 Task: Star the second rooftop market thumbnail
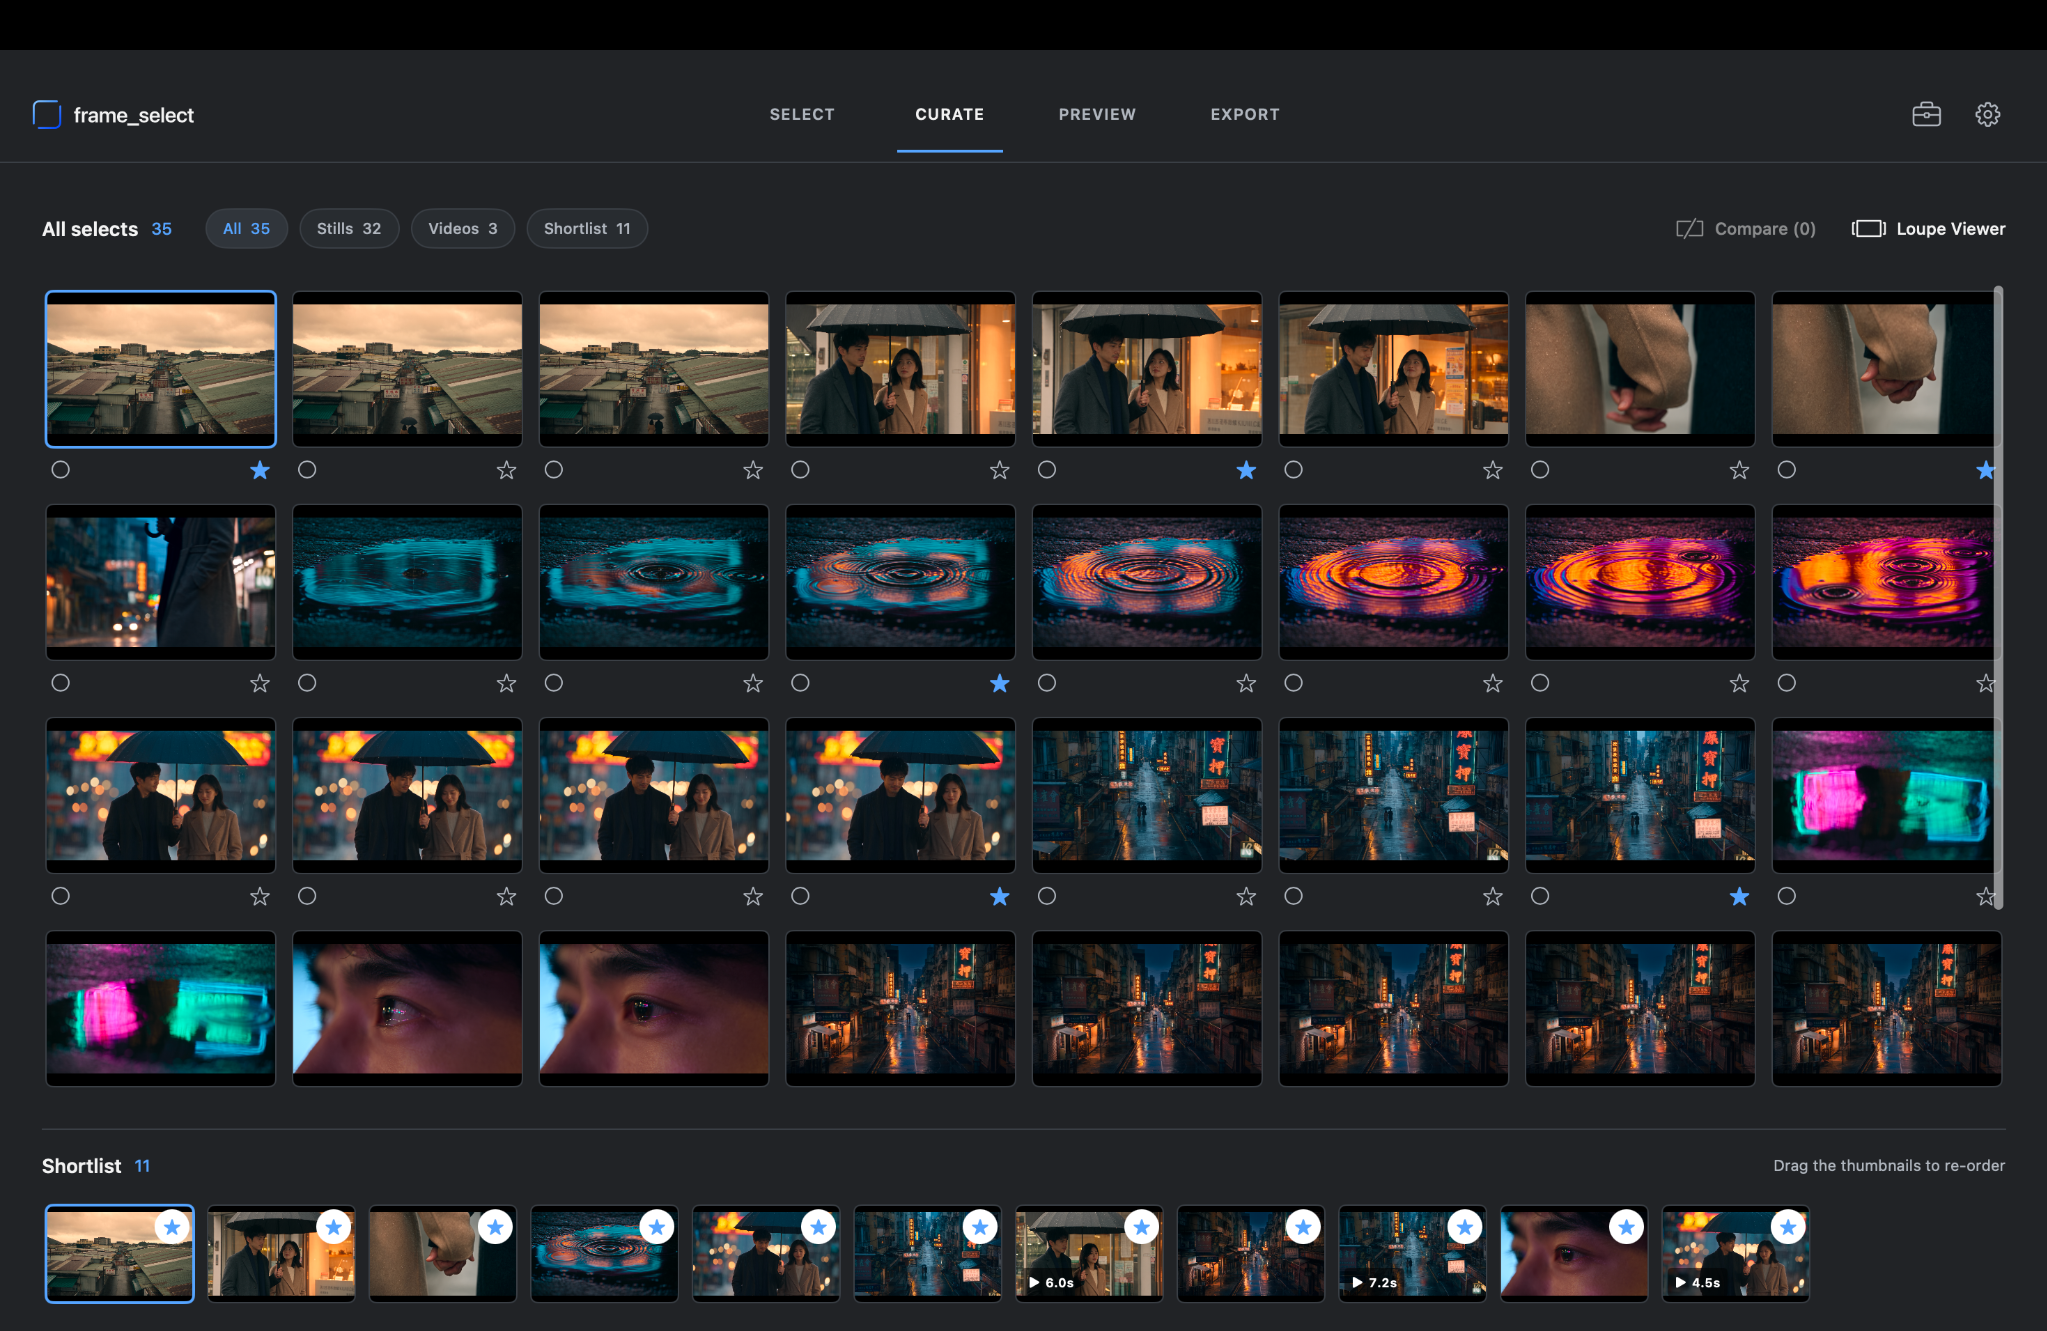pos(507,470)
